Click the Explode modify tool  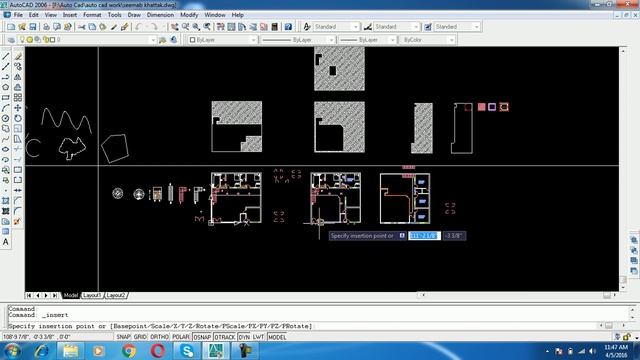point(18,222)
